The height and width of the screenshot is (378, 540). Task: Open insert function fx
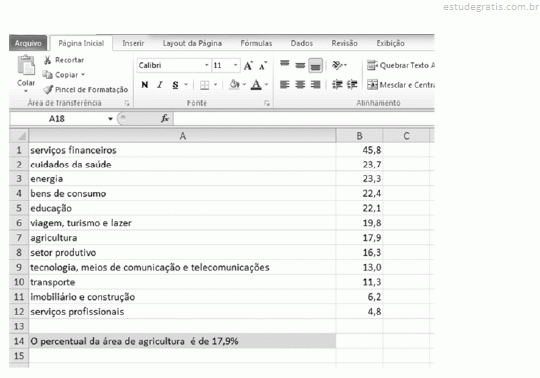165,118
